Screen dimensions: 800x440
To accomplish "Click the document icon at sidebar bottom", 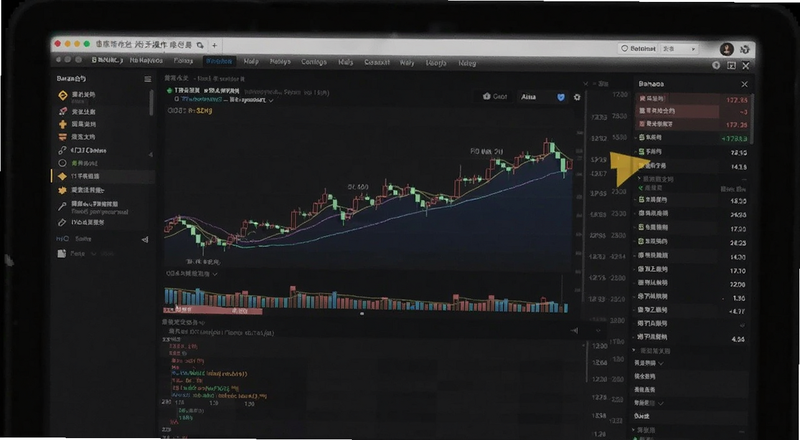I will tap(62, 254).
